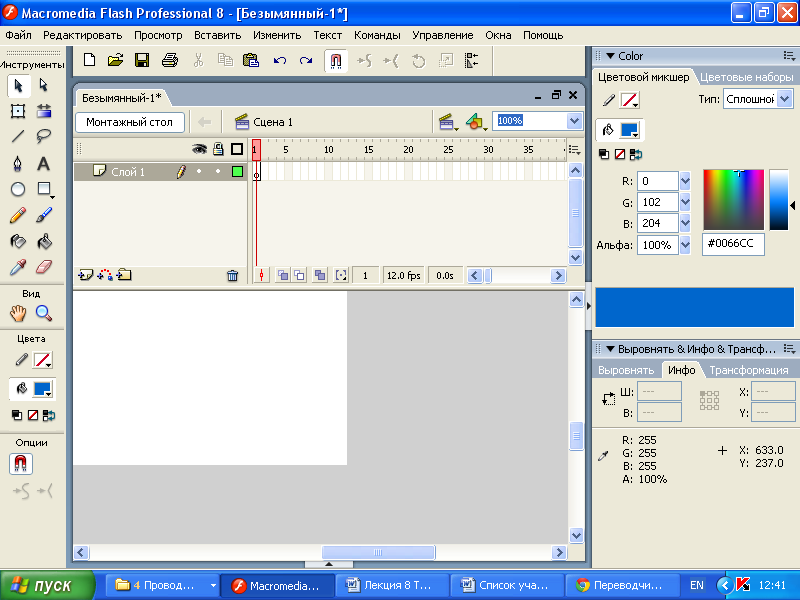Select the Paint Bucket tool
The width and height of the screenshot is (800, 600).
tap(44, 241)
